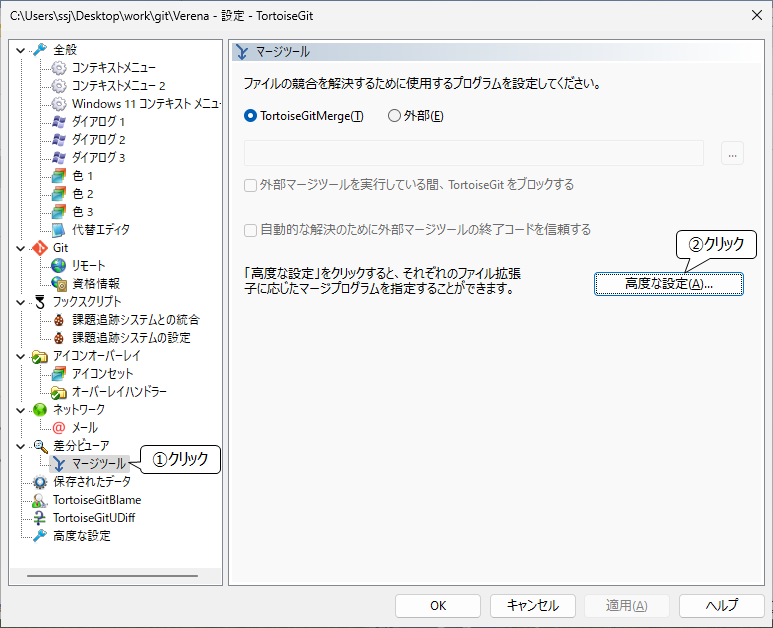Collapse the 差分ビューア tree node
Viewport: 773px width, 628px height.
(x=21, y=446)
